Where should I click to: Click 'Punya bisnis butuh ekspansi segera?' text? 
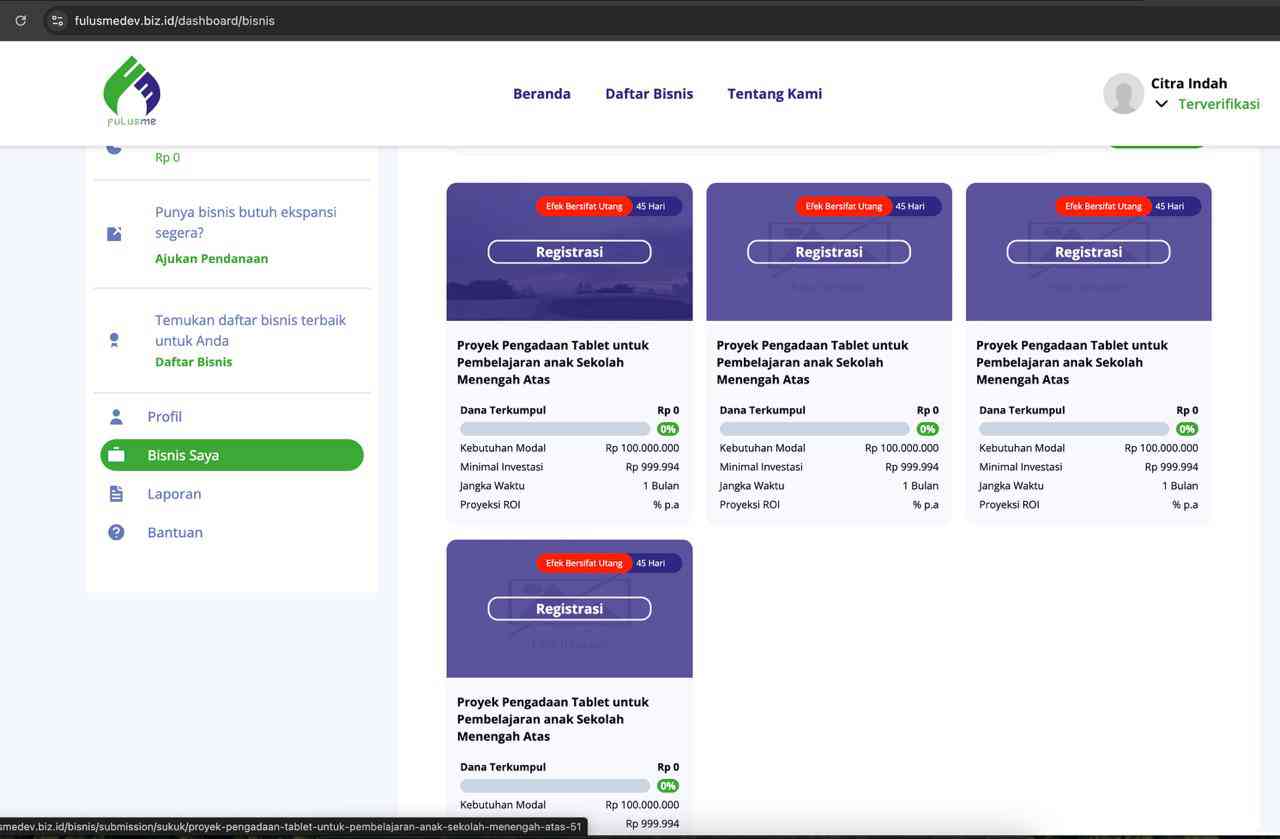[246, 222]
